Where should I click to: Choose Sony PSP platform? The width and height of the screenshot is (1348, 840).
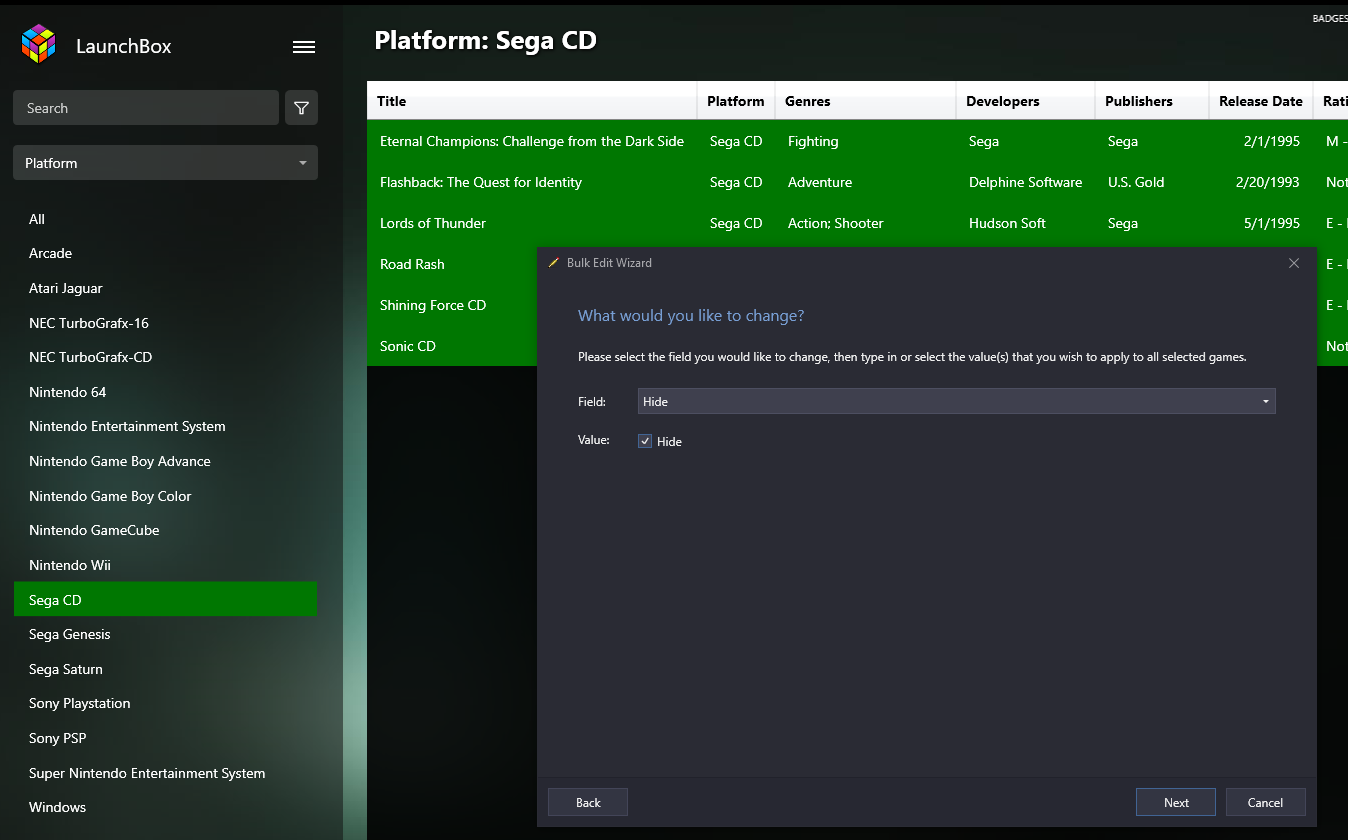pos(165,738)
